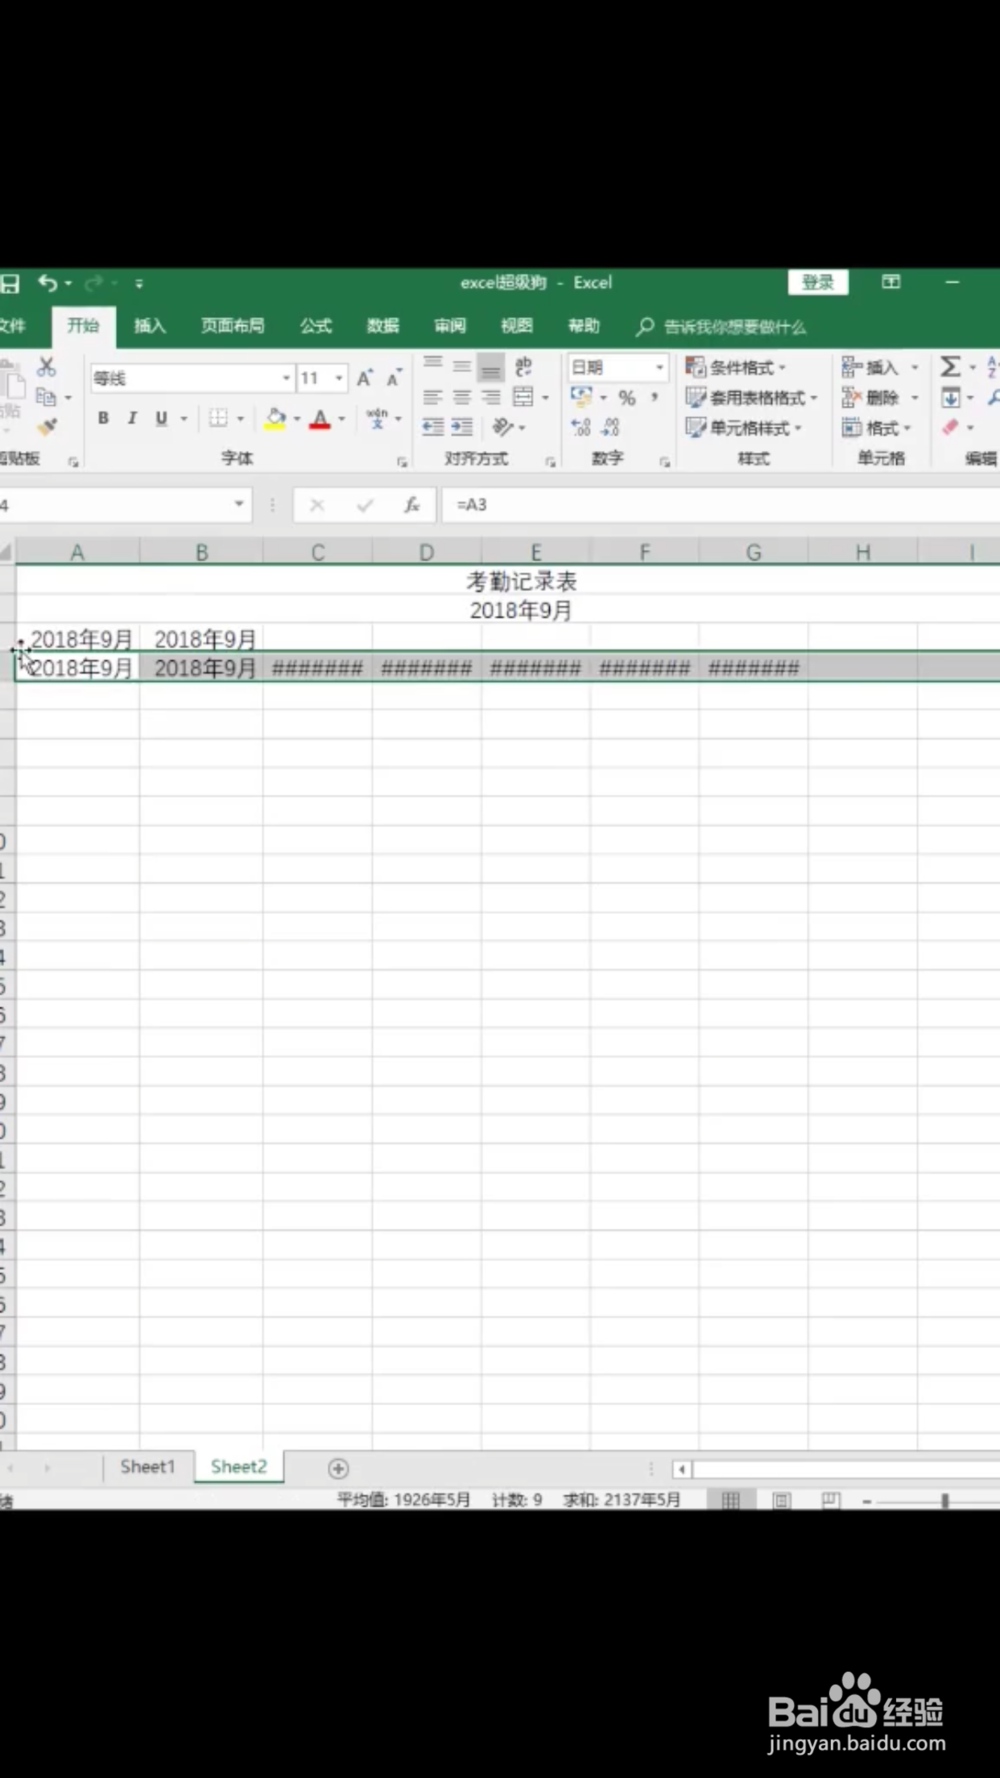
Task: Click Align Left icon
Action: click(x=432, y=398)
